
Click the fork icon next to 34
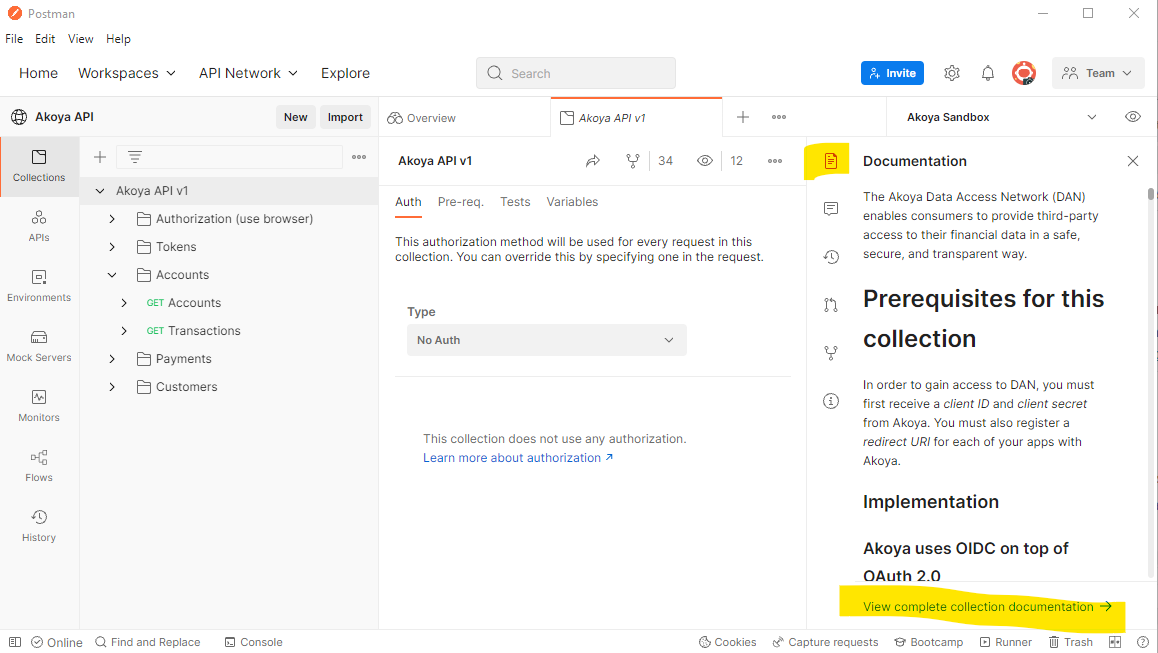[633, 161]
